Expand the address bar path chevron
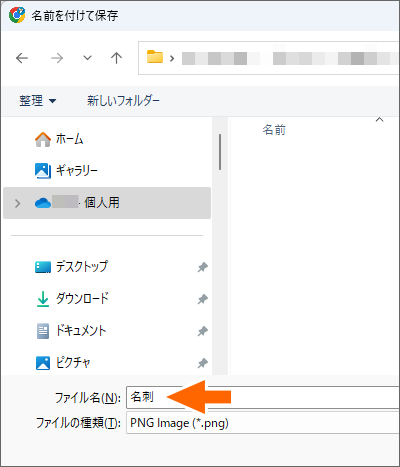The width and height of the screenshot is (400, 467). [x=172, y=59]
